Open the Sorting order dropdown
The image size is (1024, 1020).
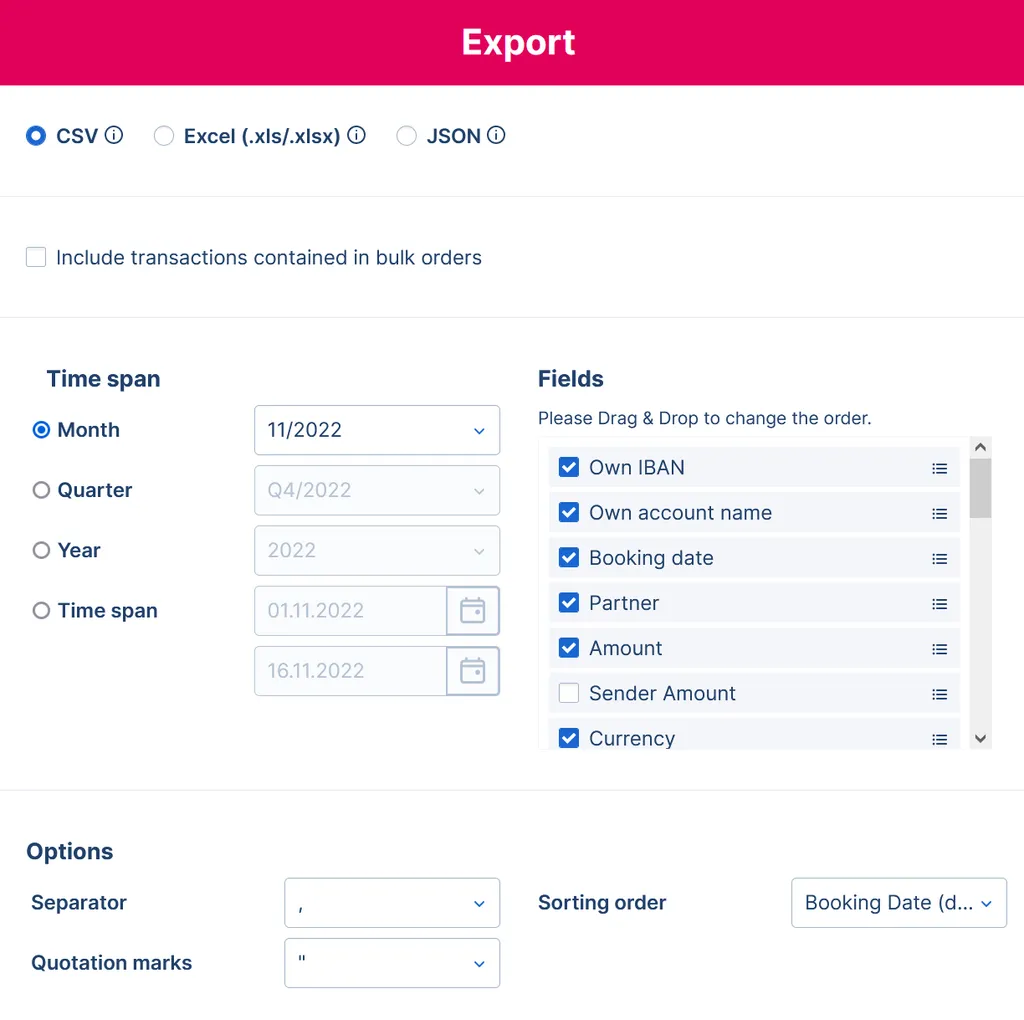coord(899,903)
